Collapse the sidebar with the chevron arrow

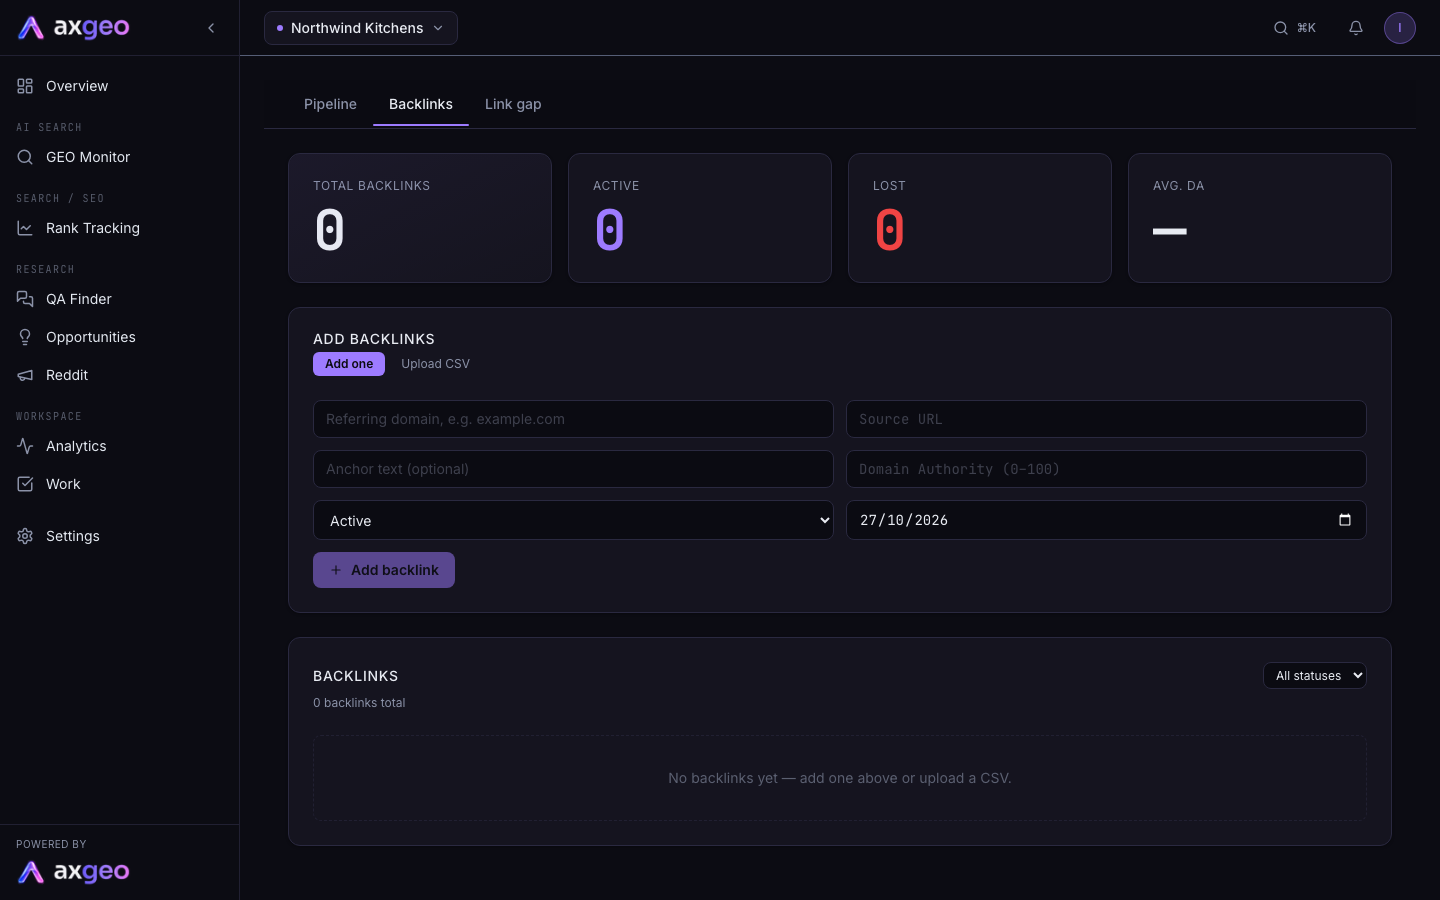(211, 28)
